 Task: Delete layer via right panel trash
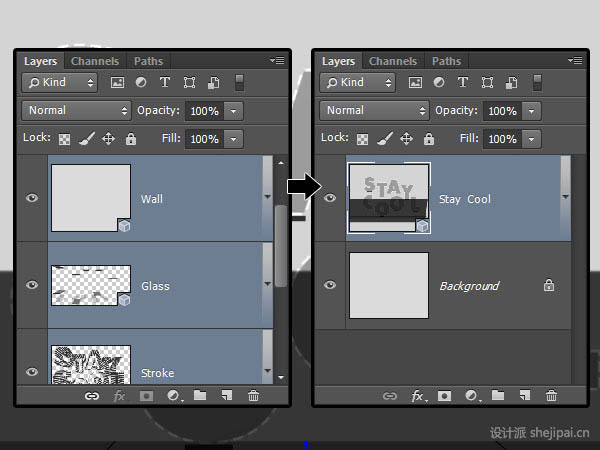551,395
